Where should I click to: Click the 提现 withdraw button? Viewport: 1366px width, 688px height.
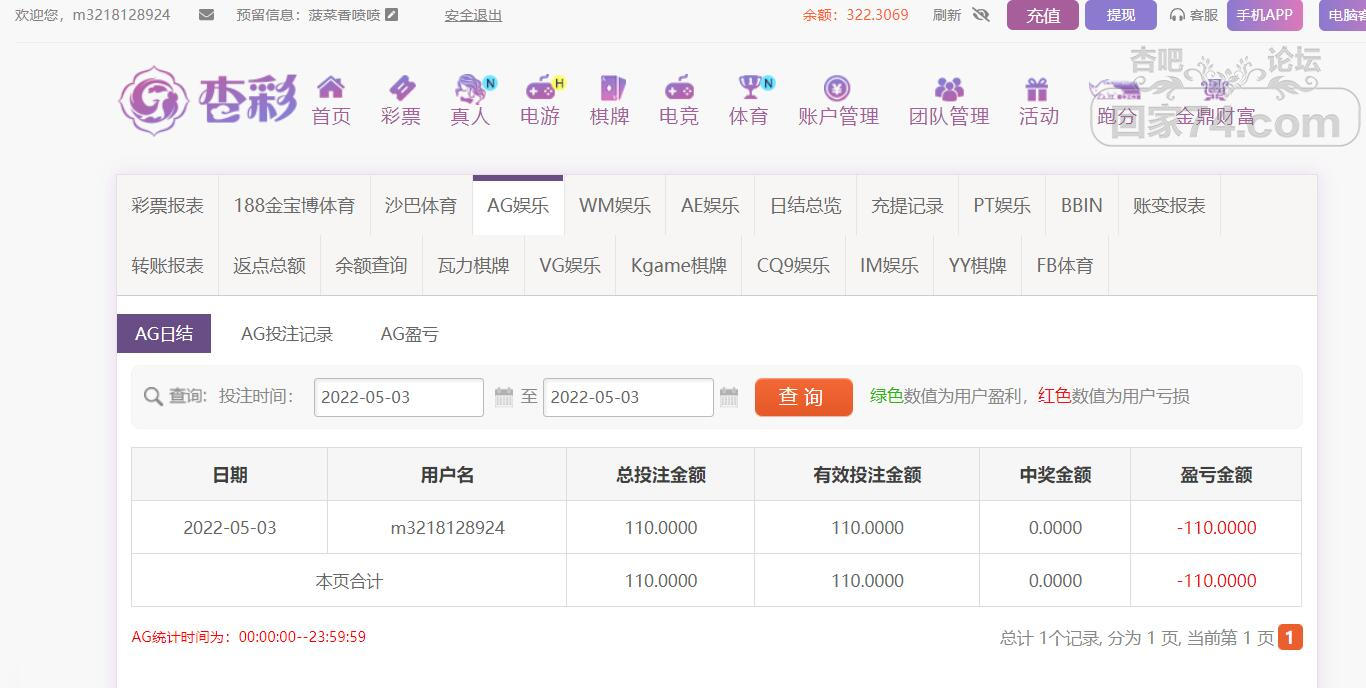[x=1121, y=15]
